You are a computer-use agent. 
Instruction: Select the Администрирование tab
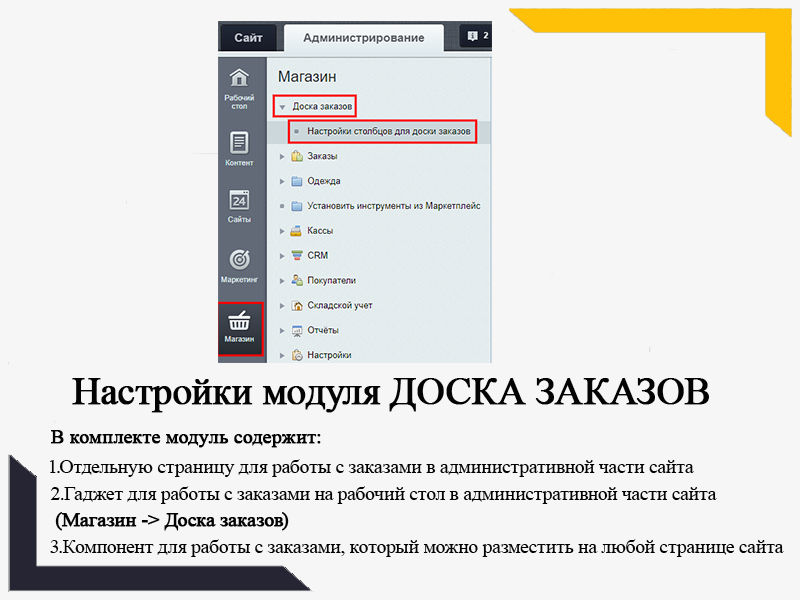point(363,38)
